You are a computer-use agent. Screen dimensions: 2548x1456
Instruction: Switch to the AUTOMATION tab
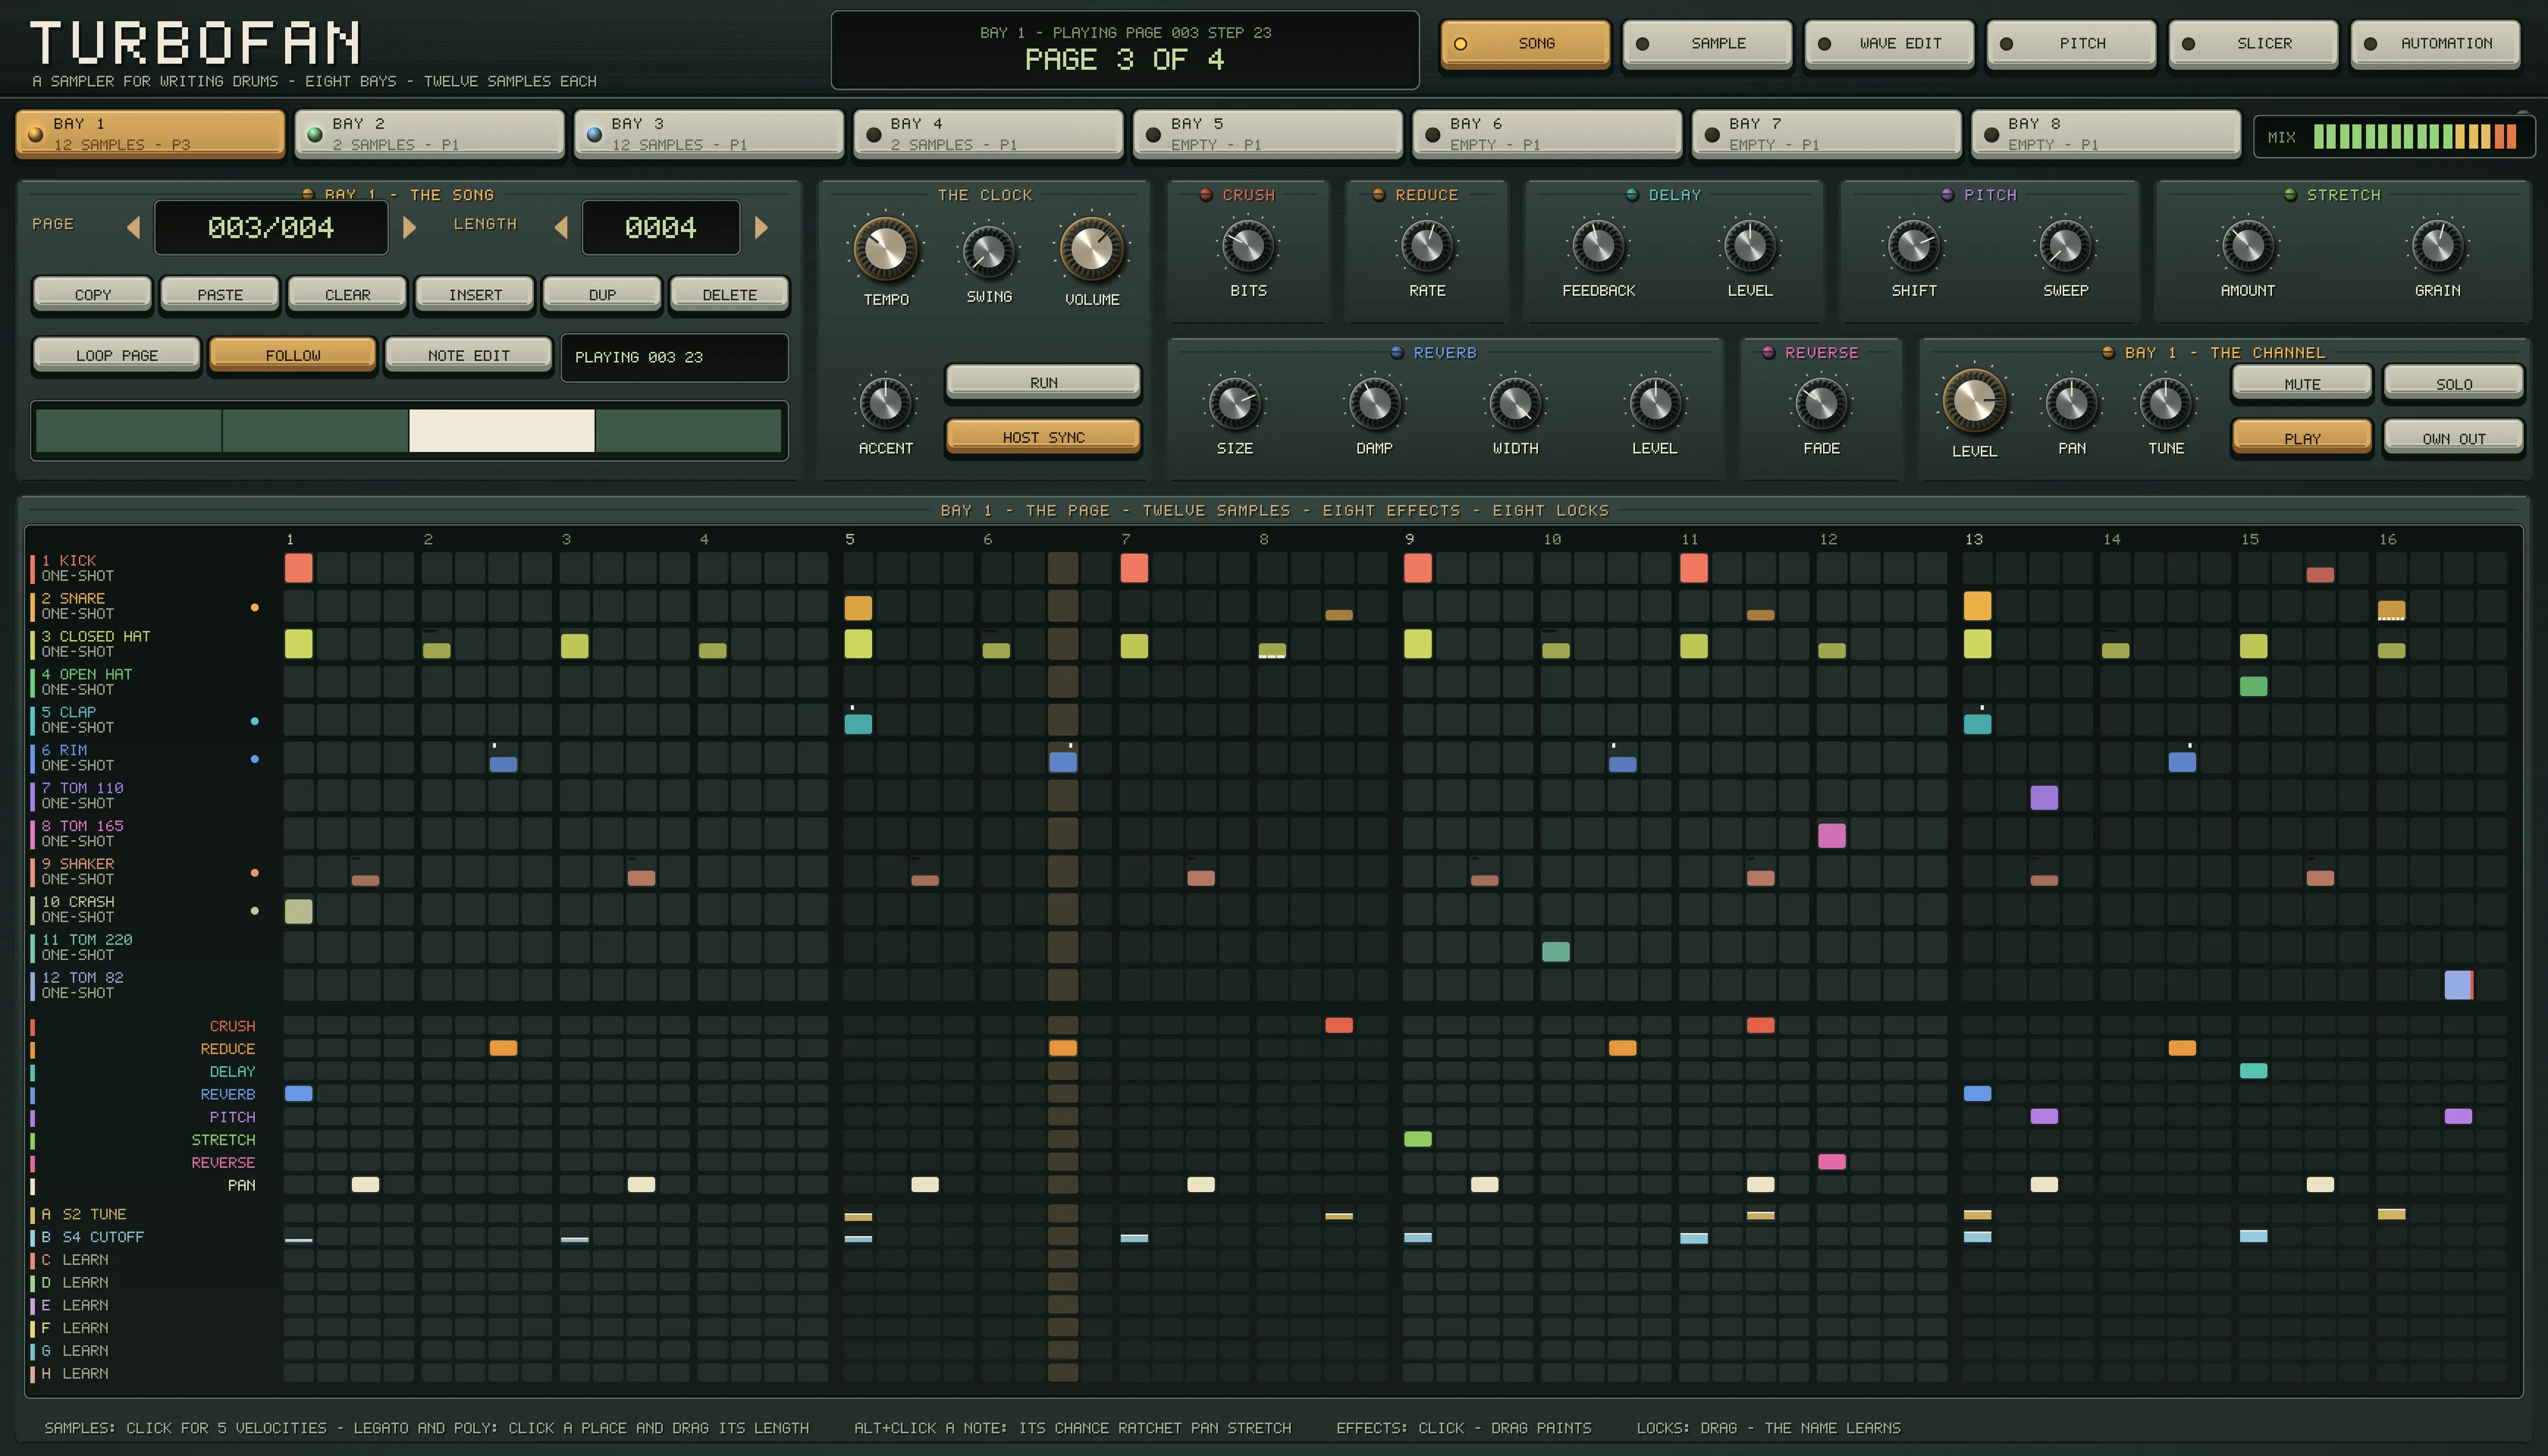2435,44
